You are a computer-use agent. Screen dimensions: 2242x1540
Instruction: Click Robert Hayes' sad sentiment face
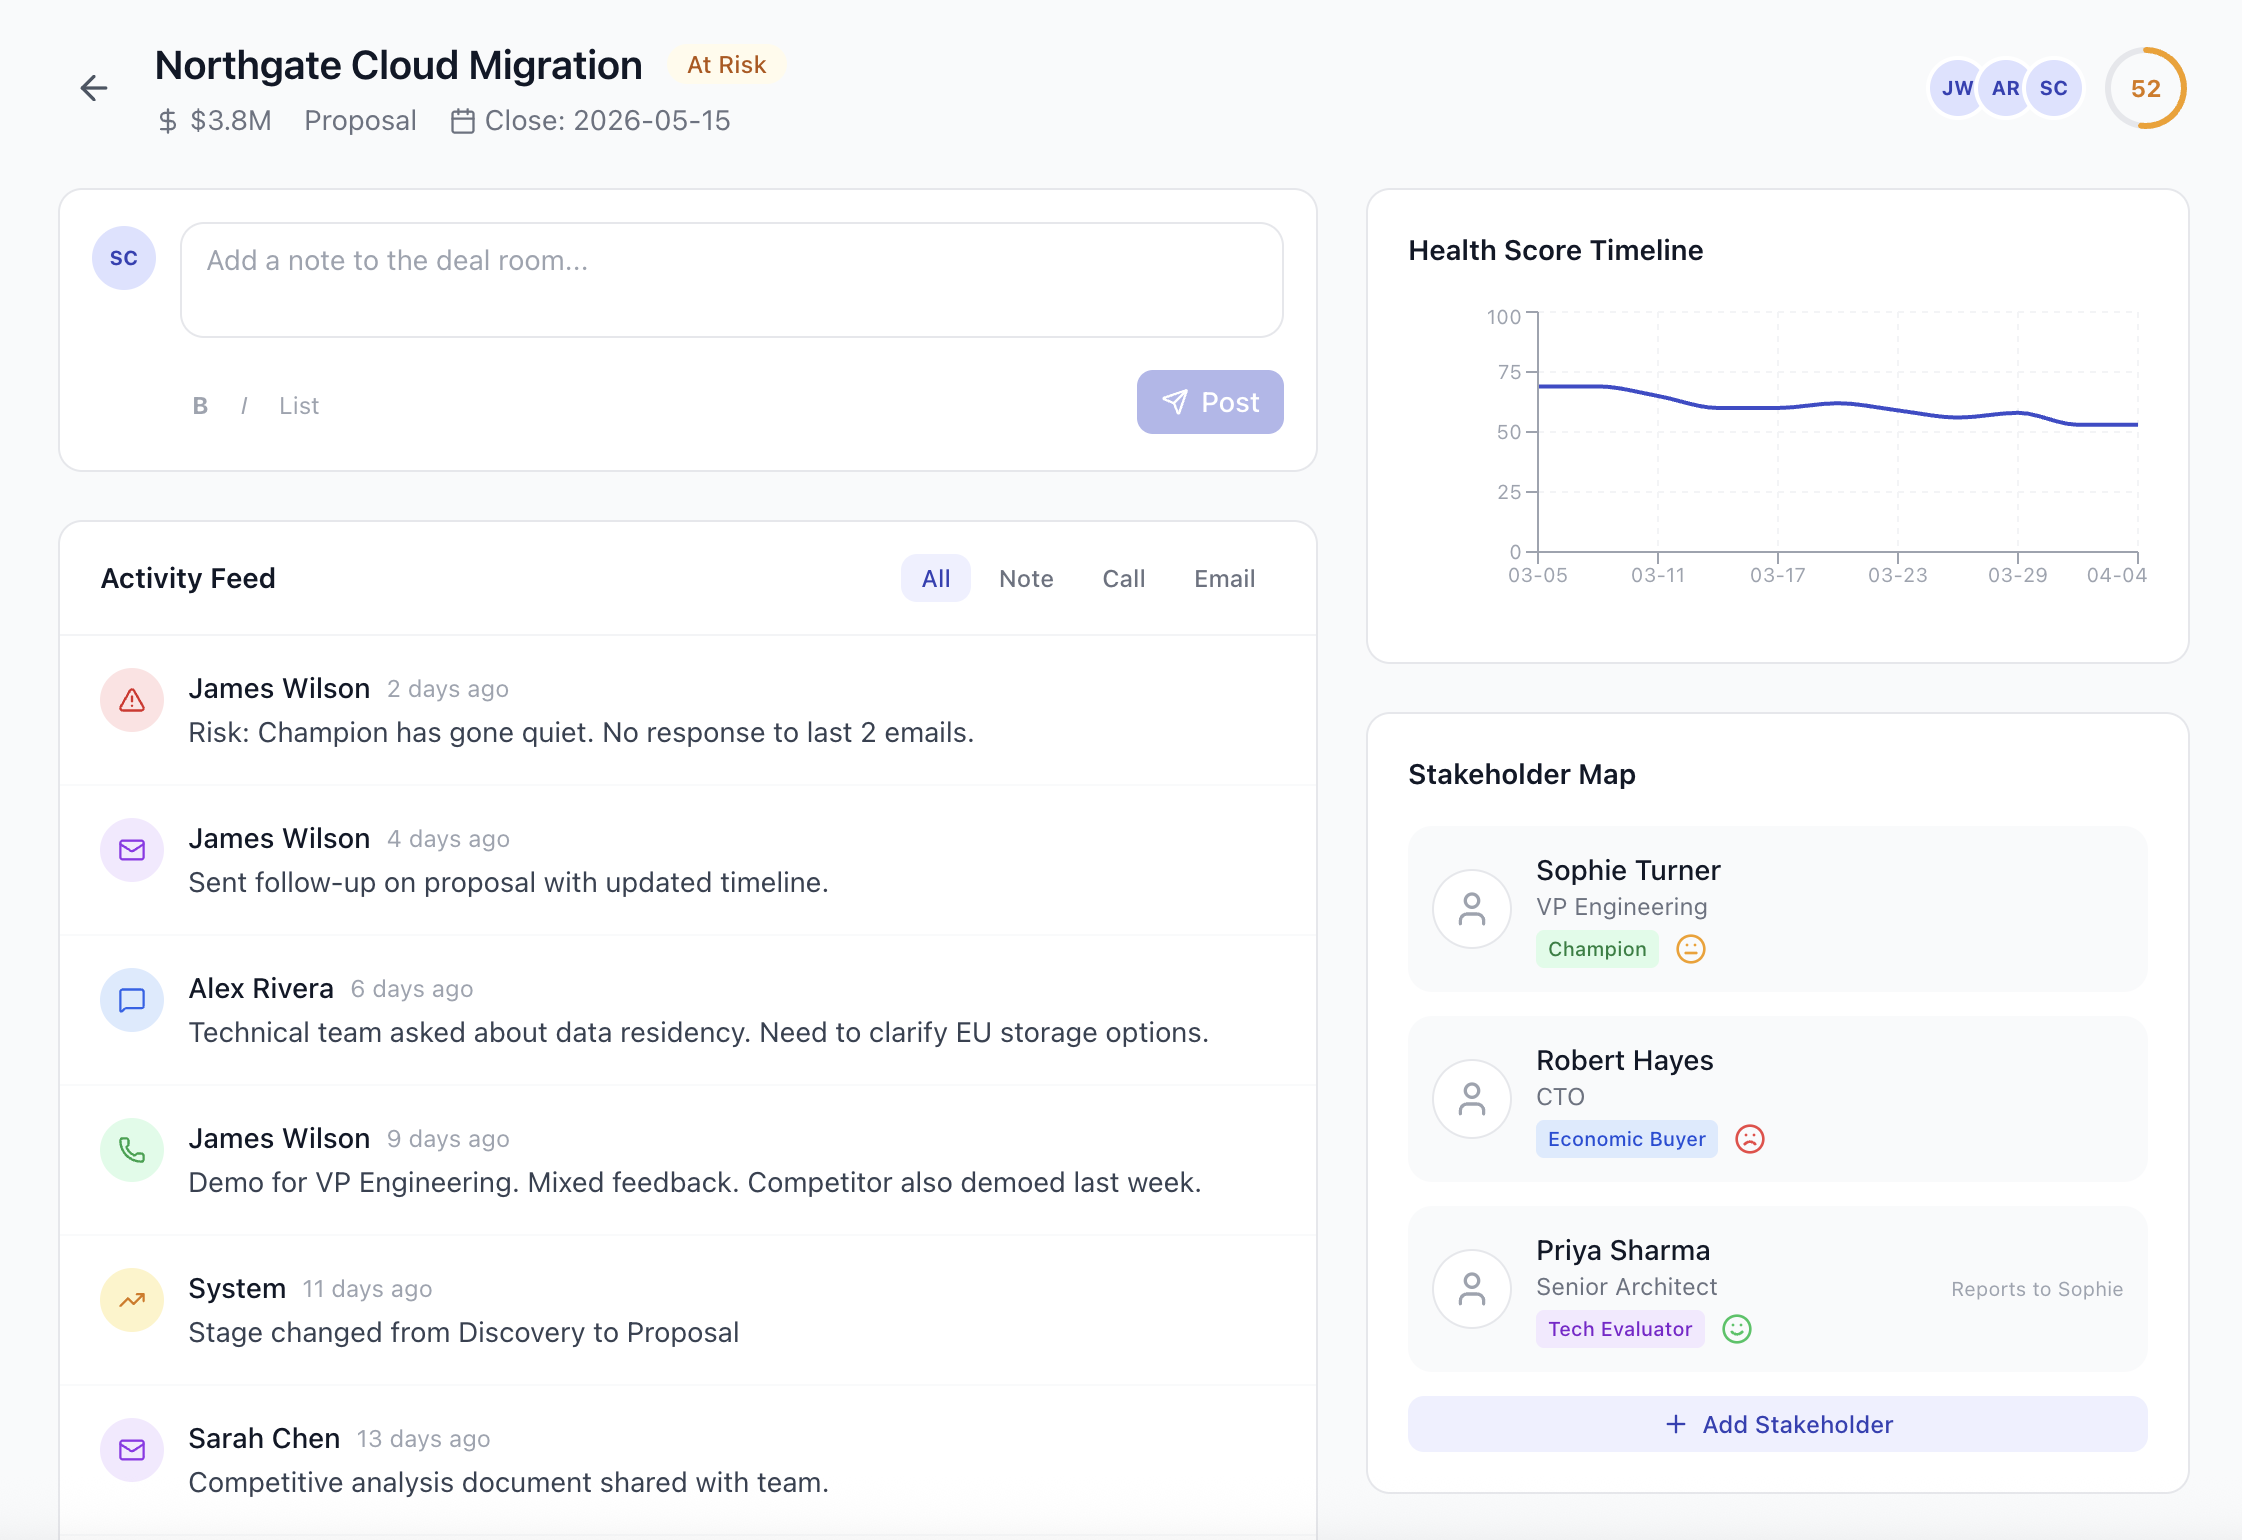[1750, 1139]
